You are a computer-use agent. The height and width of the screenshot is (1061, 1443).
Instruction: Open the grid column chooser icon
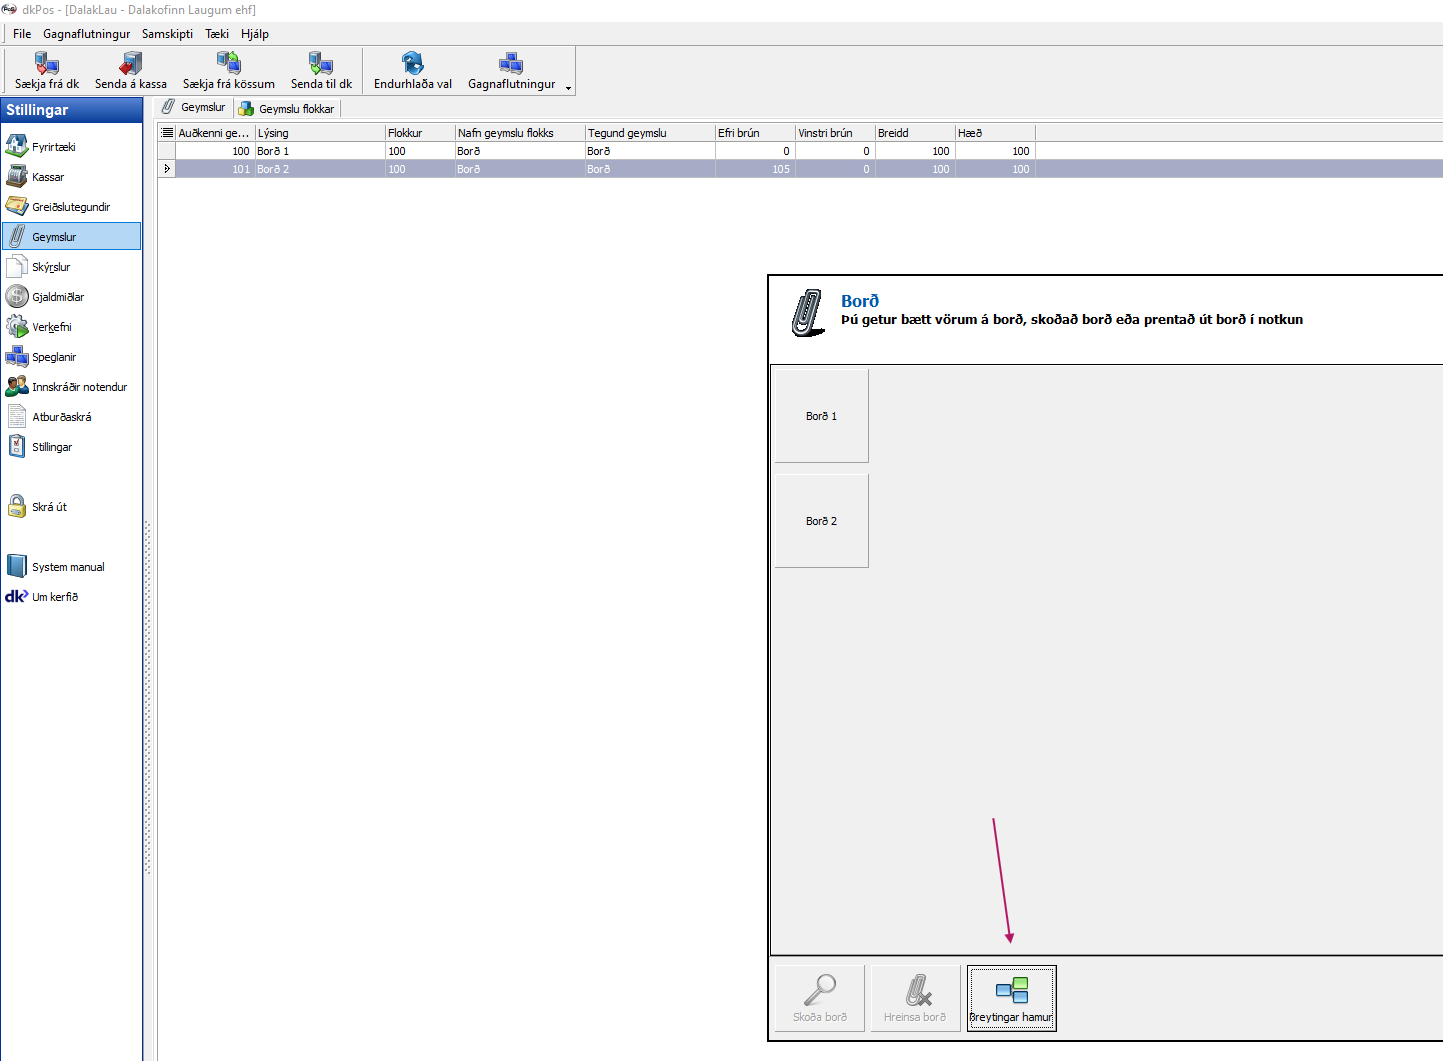click(167, 133)
